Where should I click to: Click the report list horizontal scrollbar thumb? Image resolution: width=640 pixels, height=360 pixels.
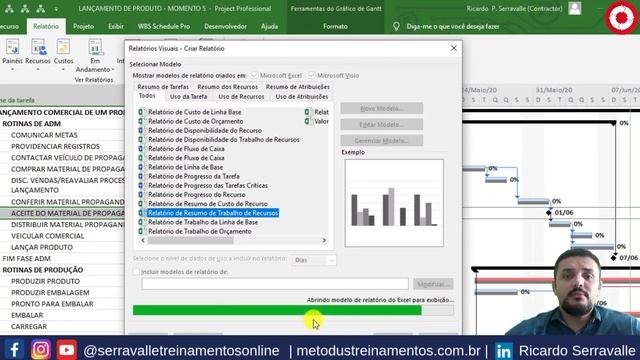[191, 240]
